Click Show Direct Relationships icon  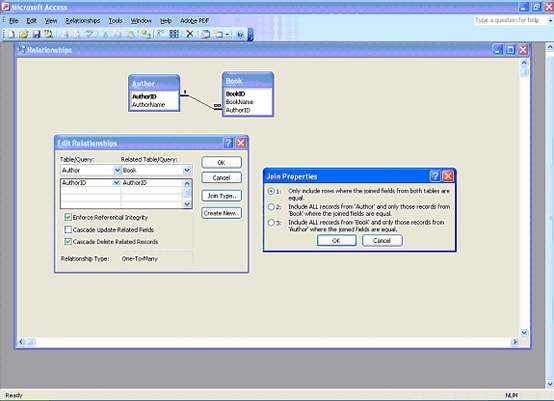[x=161, y=34]
